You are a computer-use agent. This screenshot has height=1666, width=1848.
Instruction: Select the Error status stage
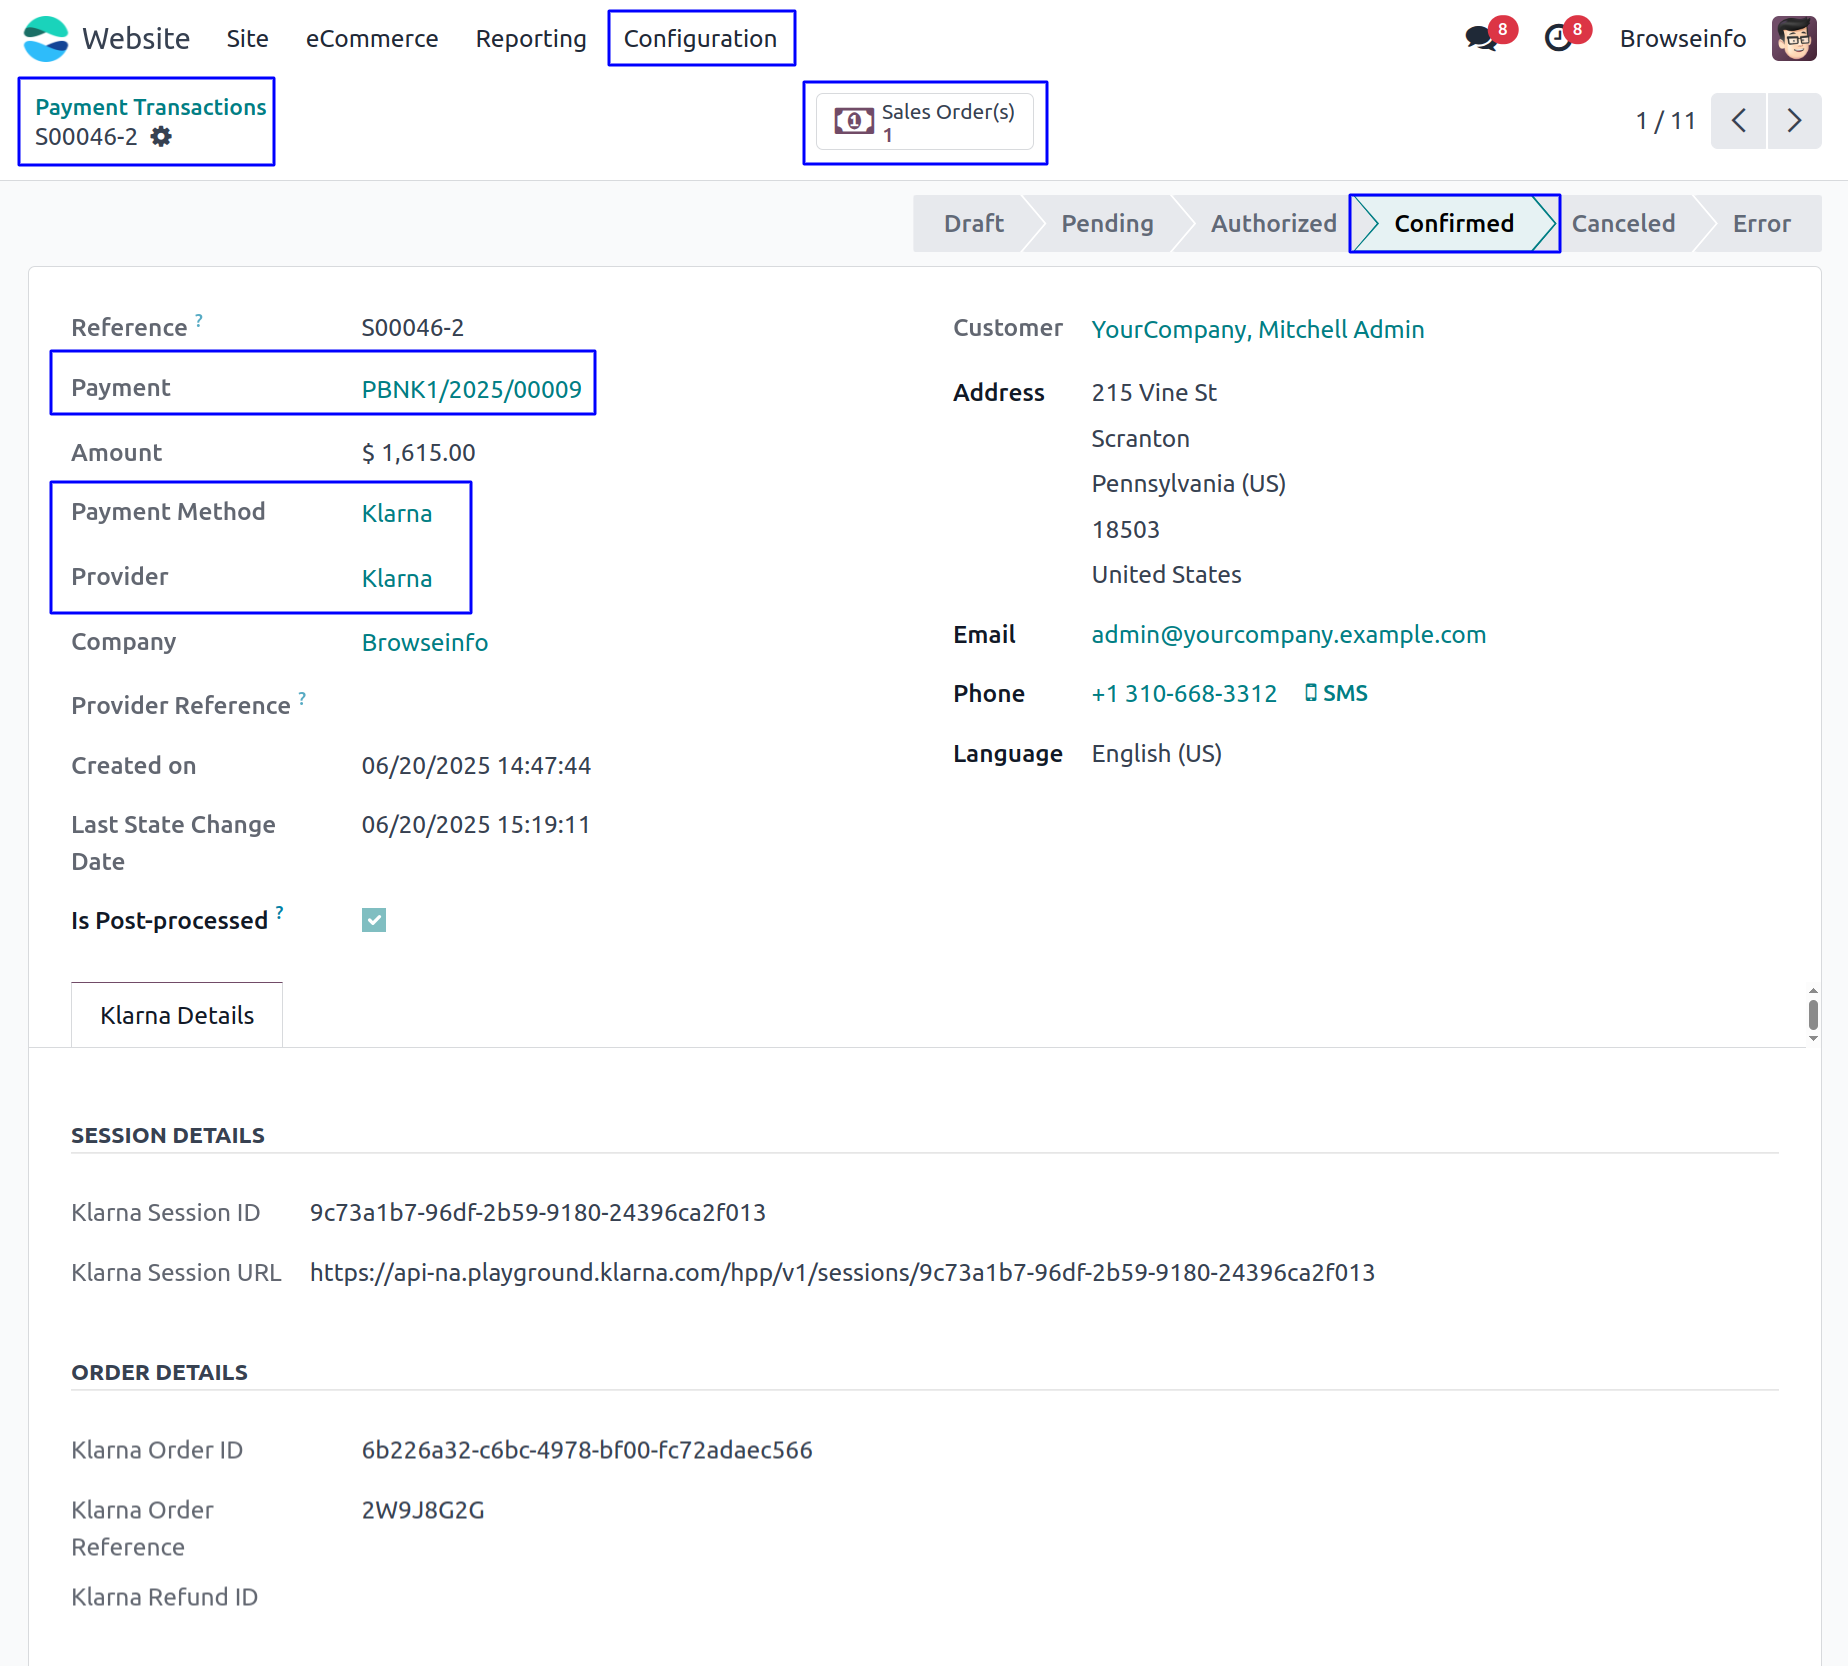pos(1761,223)
